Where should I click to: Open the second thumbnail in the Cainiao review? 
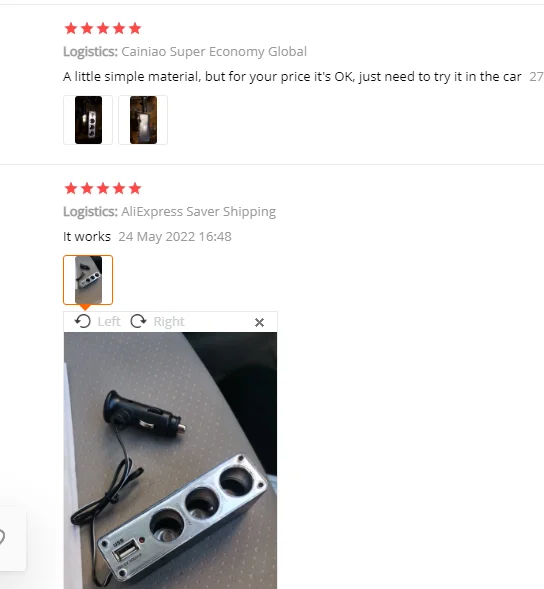pyautogui.click(x=143, y=120)
